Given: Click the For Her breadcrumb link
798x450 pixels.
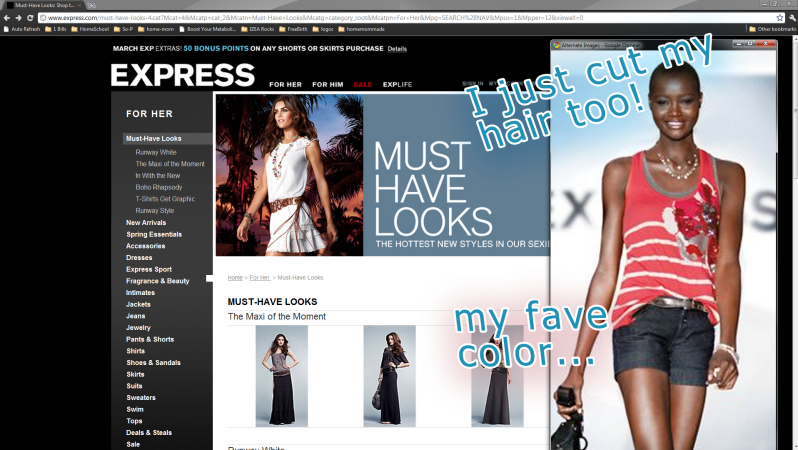Looking at the screenshot, I should [260, 278].
